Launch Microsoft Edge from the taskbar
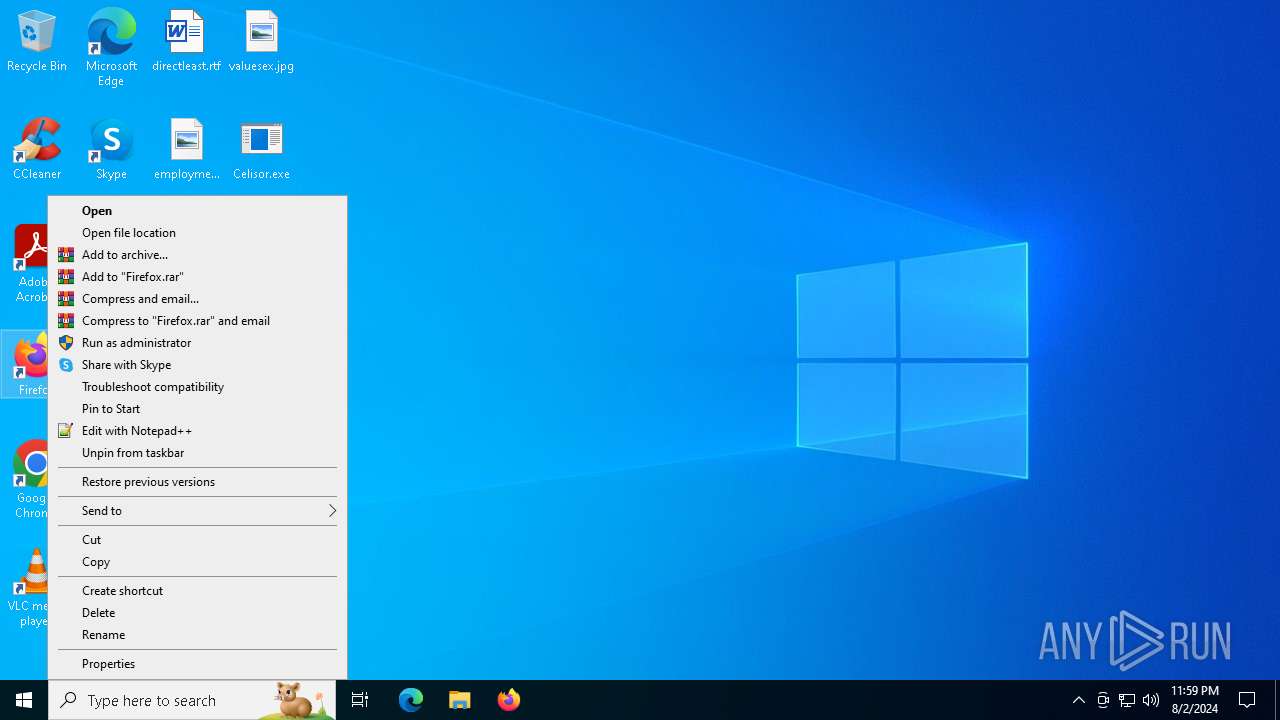Viewport: 1280px width, 720px height. click(411, 700)
